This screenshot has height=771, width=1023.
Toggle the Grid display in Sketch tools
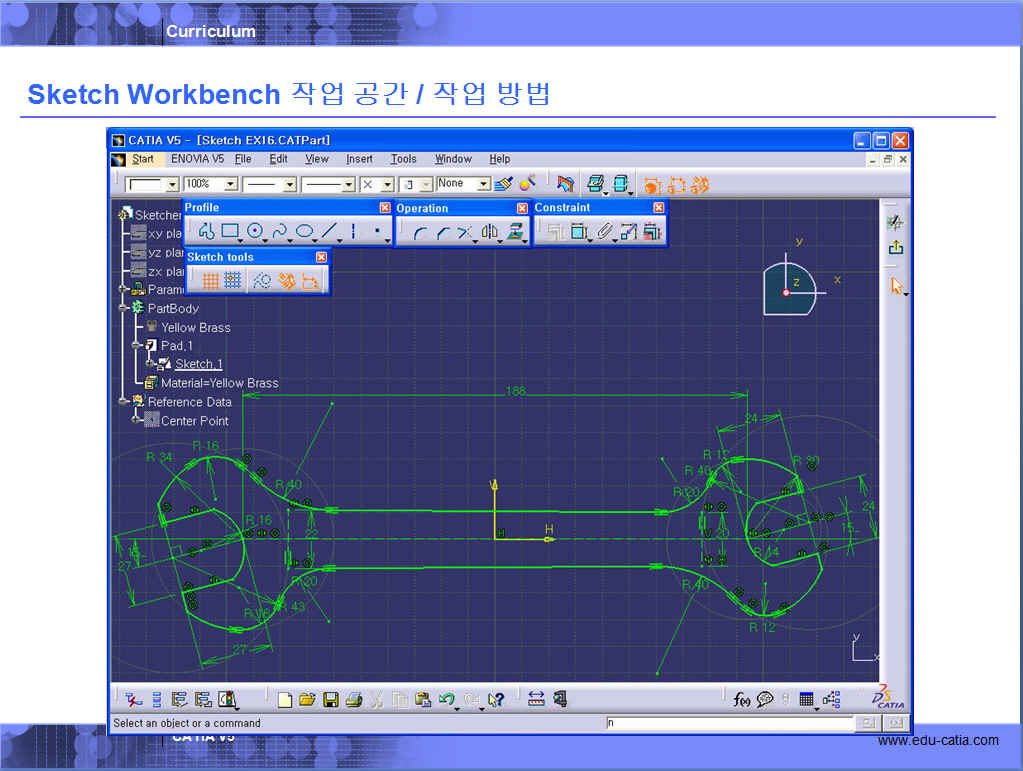point(210,281)
